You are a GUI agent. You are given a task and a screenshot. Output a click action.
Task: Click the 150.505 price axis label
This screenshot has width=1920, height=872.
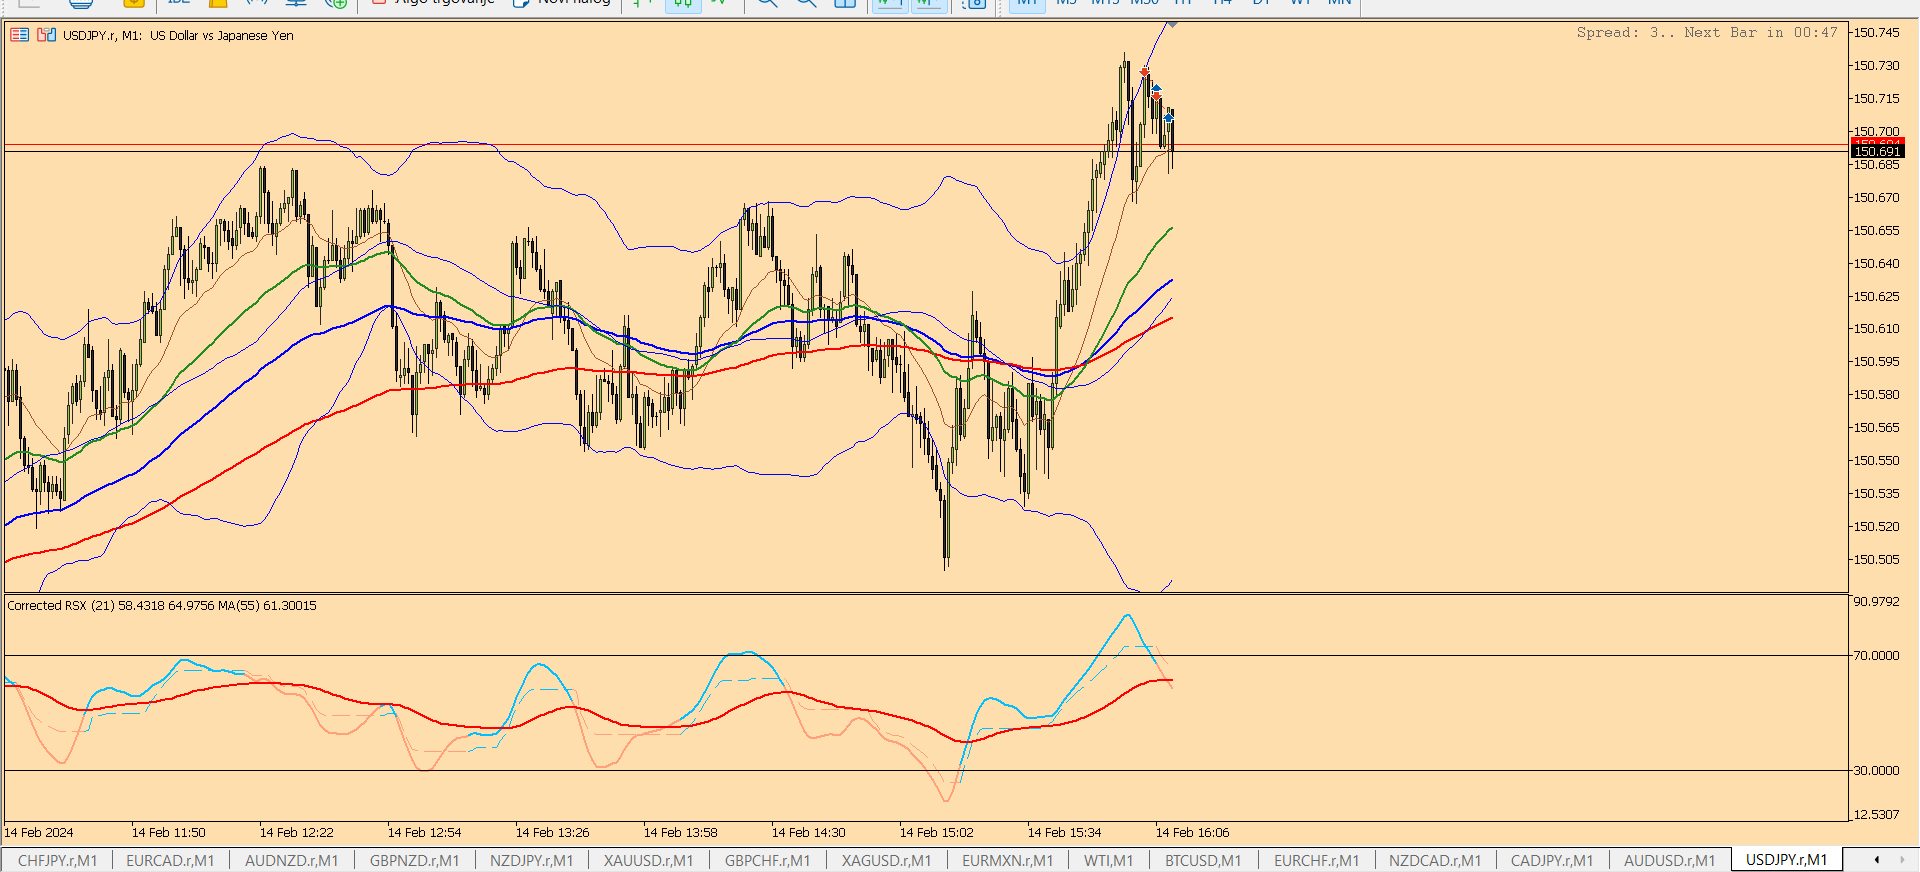(1877, 559)
